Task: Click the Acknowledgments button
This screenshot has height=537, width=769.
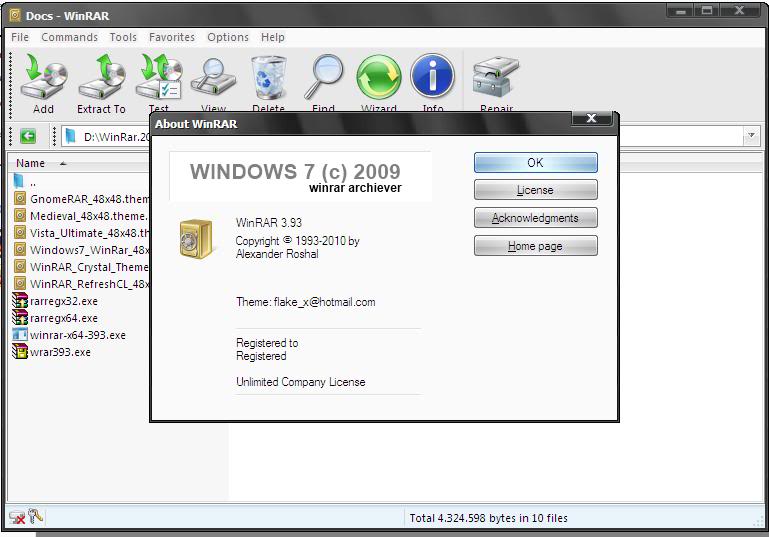Action: click(x=536, y=218)
